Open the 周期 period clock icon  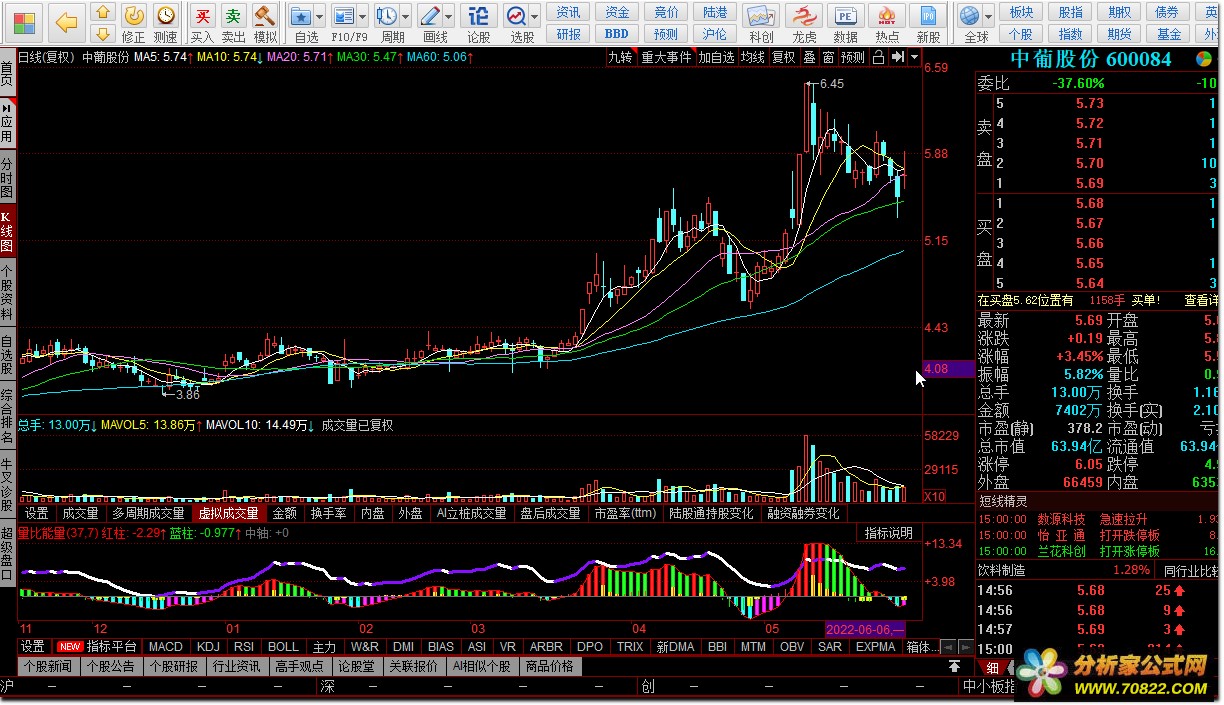[387, 16]
